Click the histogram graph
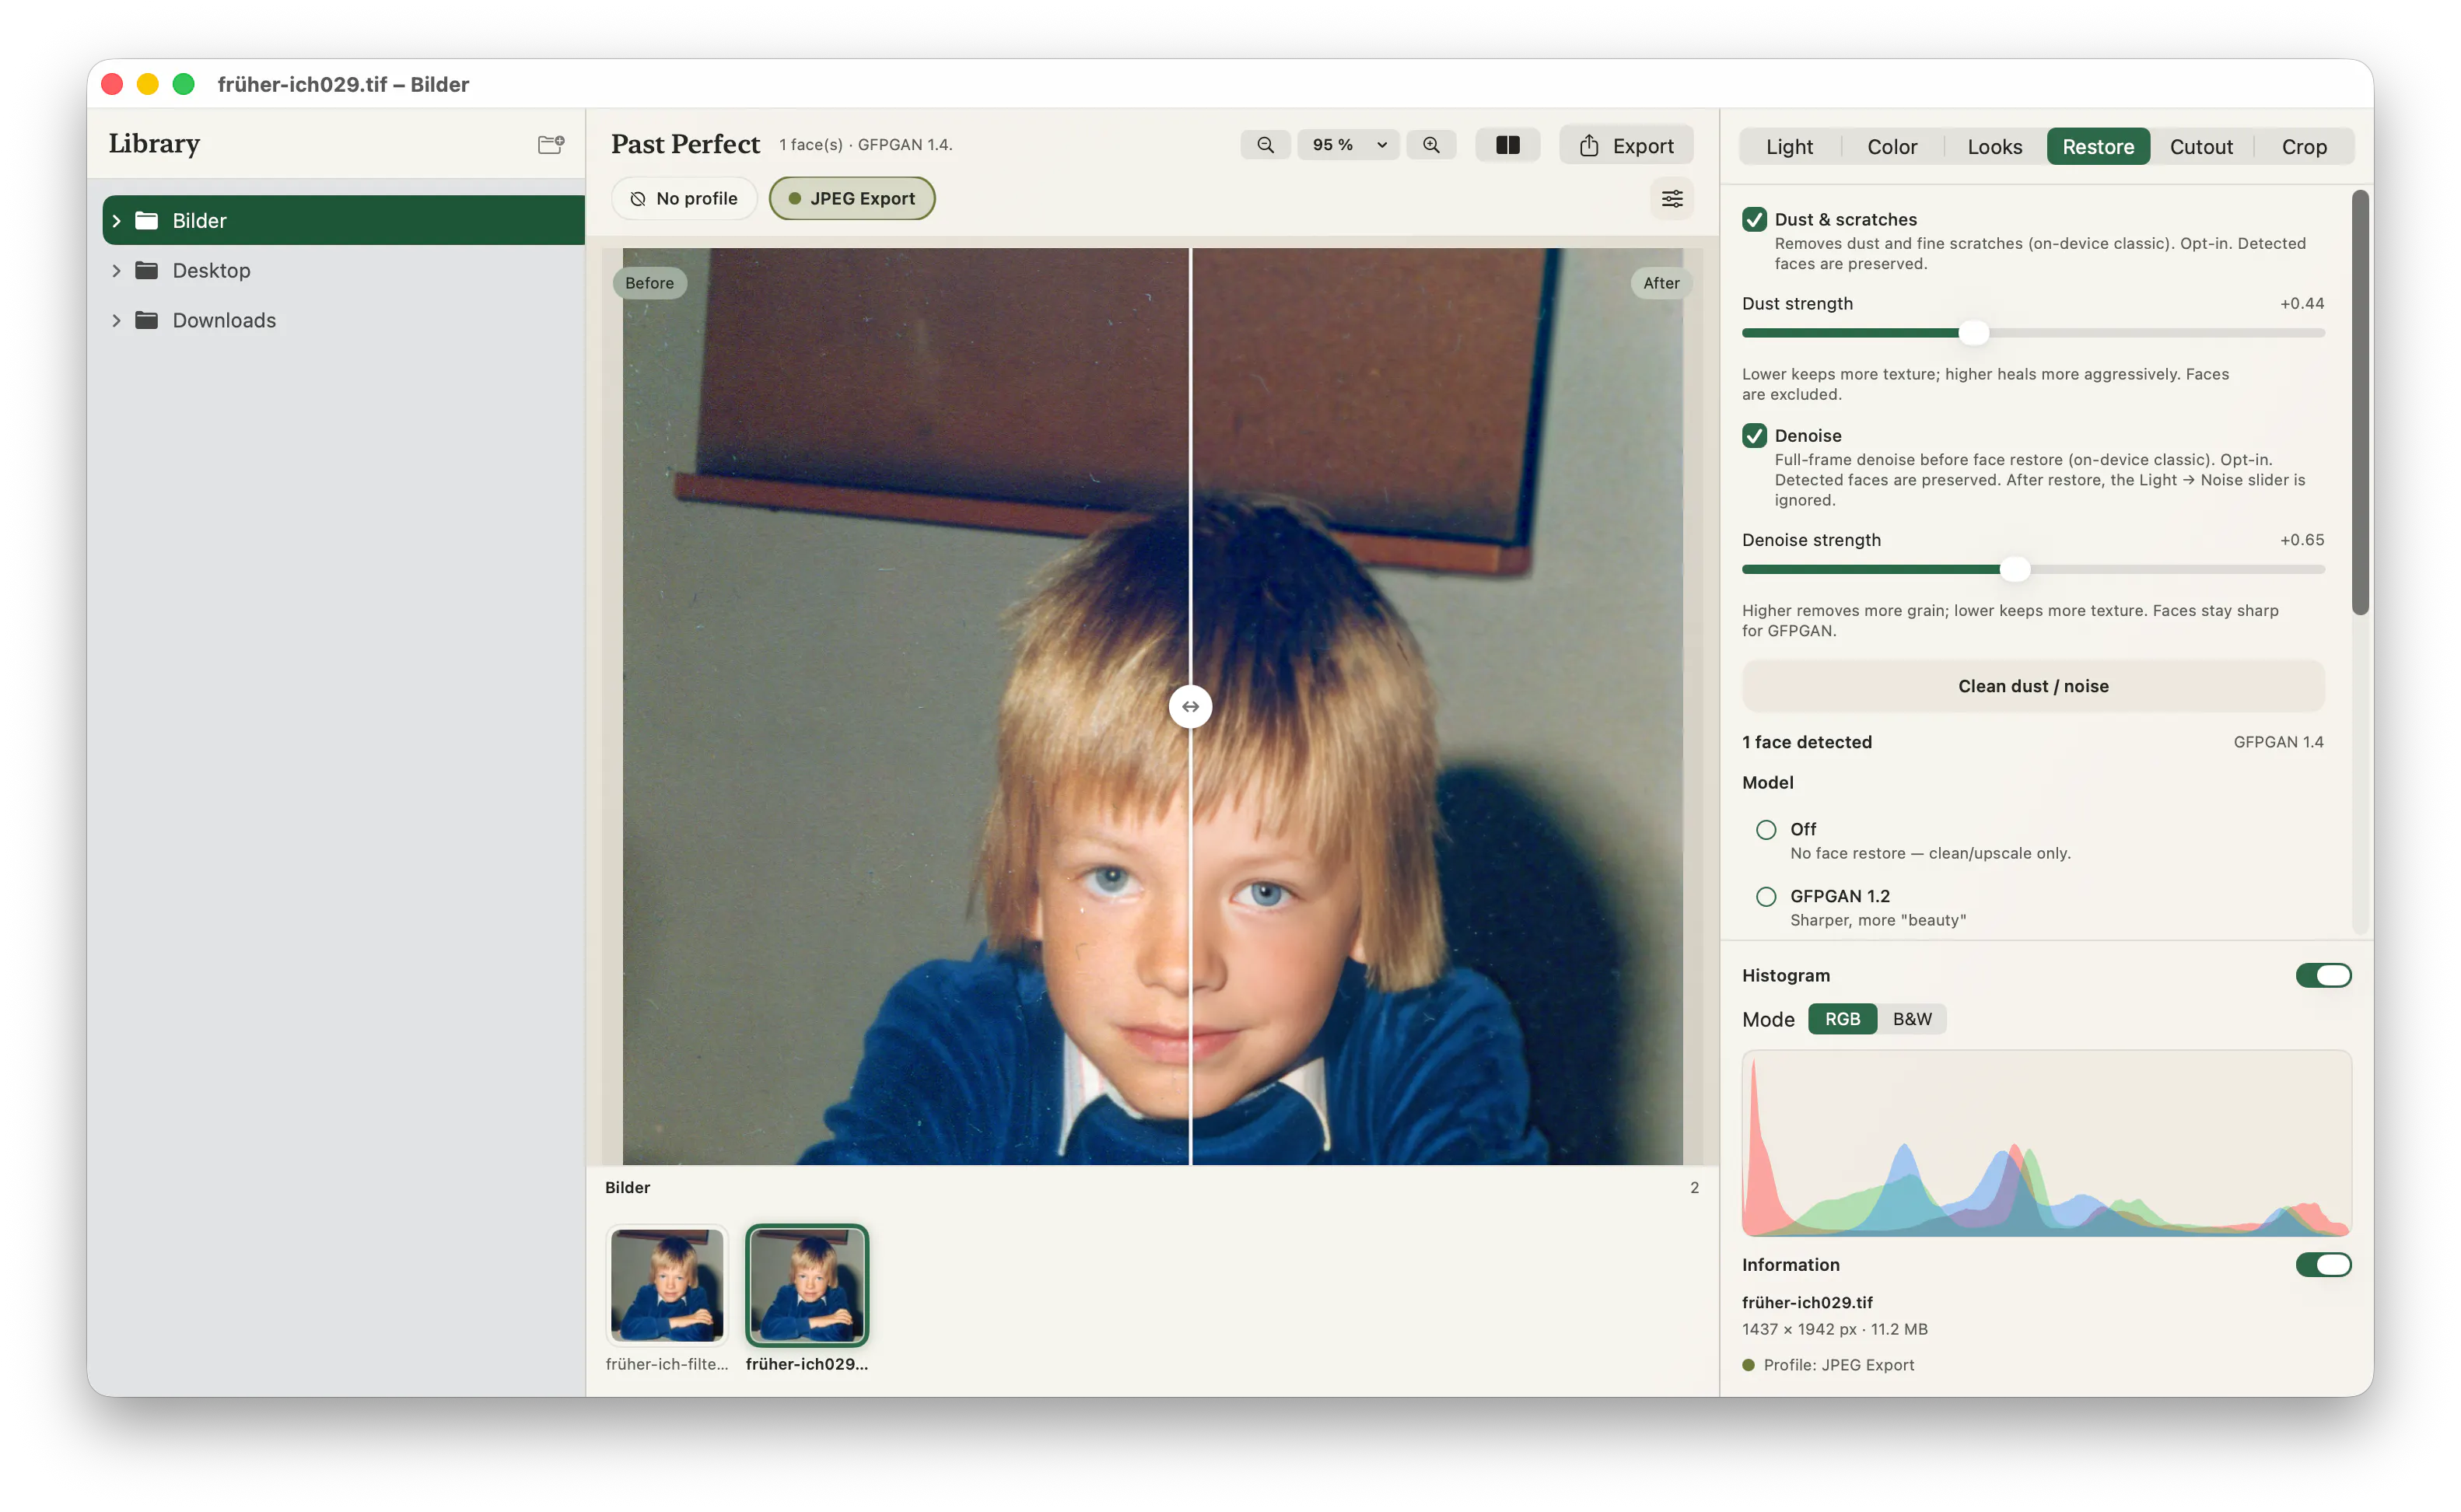 click(x=2047, y=1143)
